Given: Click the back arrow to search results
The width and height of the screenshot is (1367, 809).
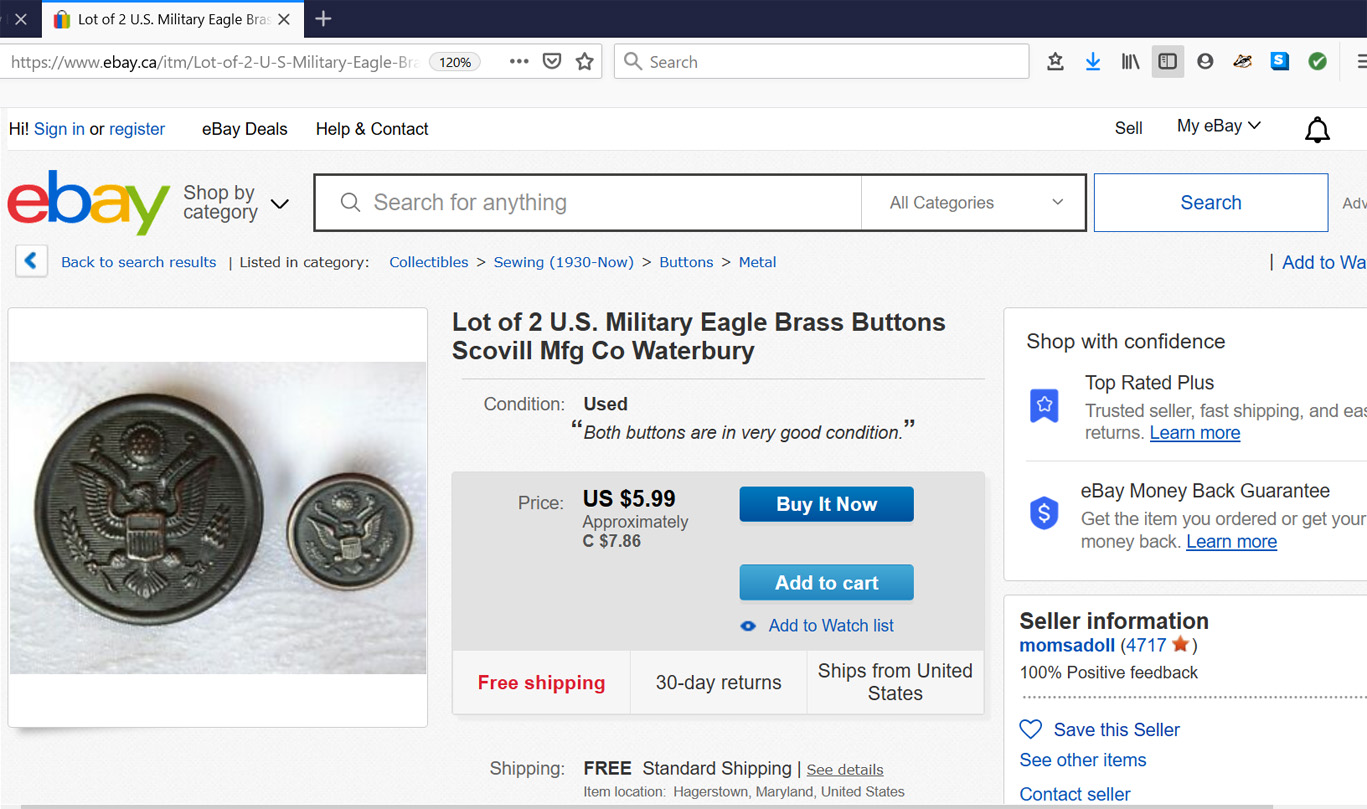Looking at the screenshot, I should (x=31, y=262).
